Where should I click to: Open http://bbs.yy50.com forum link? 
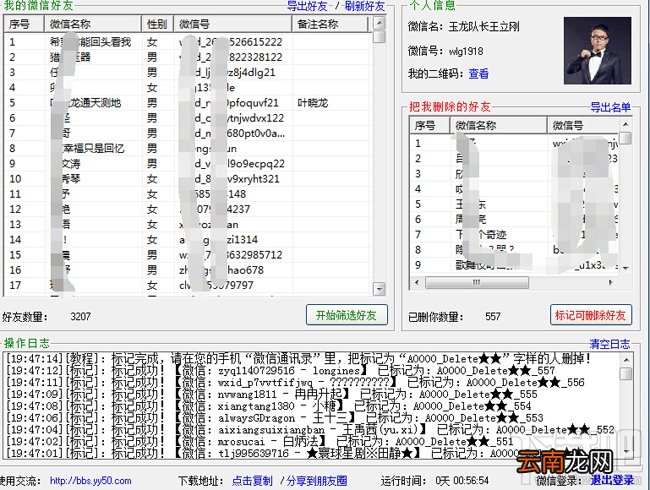point(90,481)
